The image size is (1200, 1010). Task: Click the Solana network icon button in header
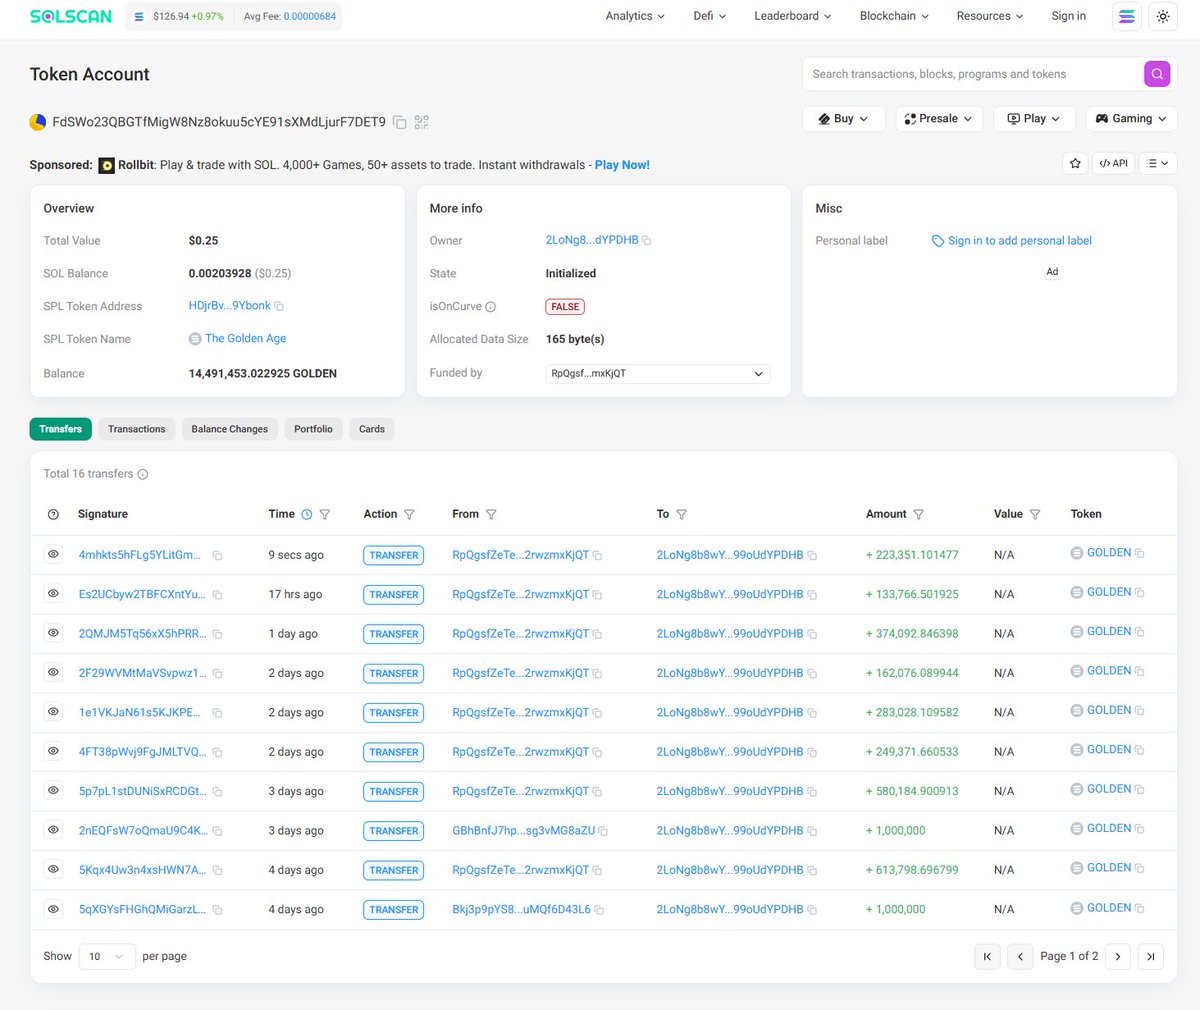point(1127,16)
